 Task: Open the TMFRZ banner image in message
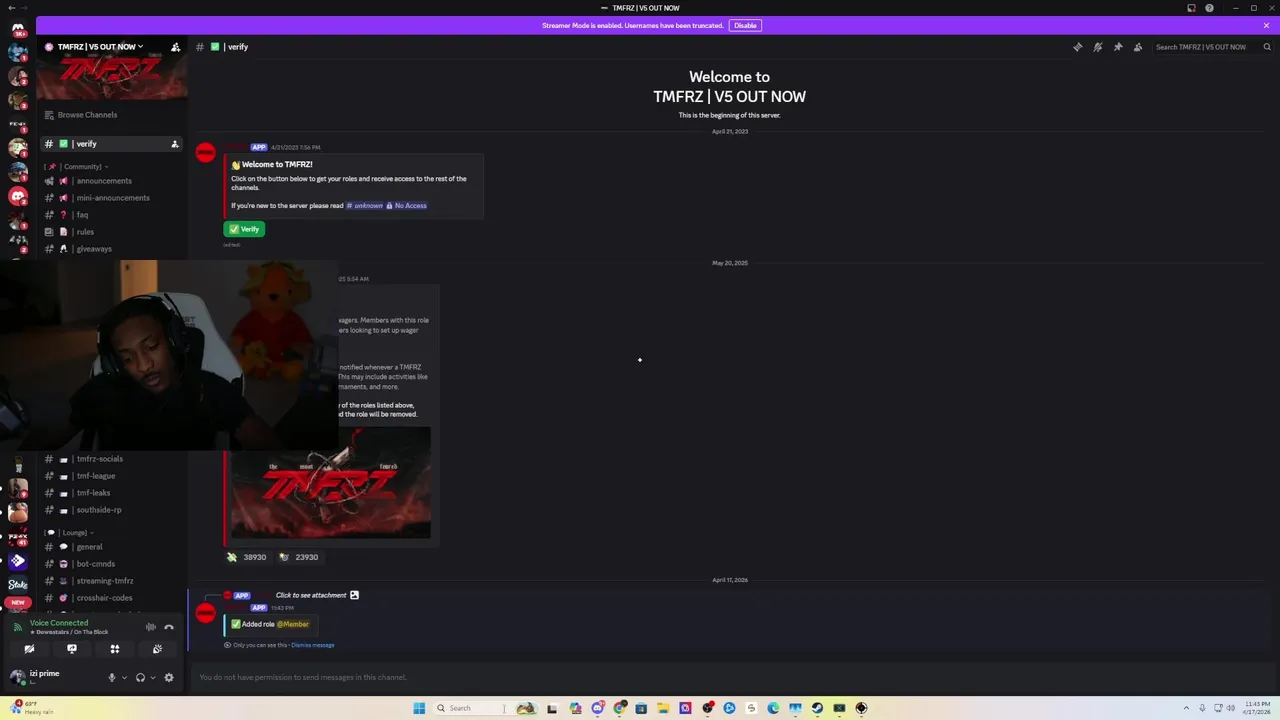point(331,483)
